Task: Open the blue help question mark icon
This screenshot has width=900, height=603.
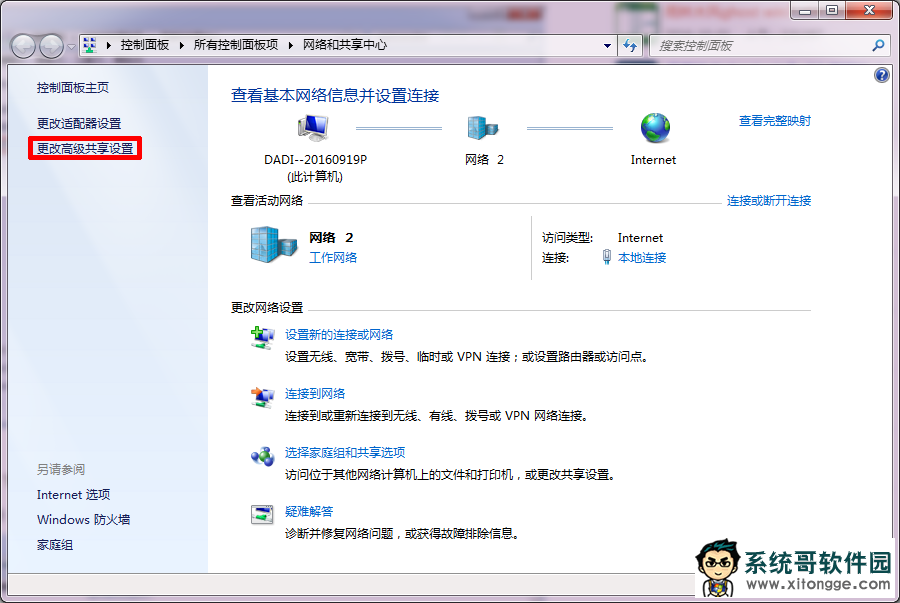Action: pos(882,75)
